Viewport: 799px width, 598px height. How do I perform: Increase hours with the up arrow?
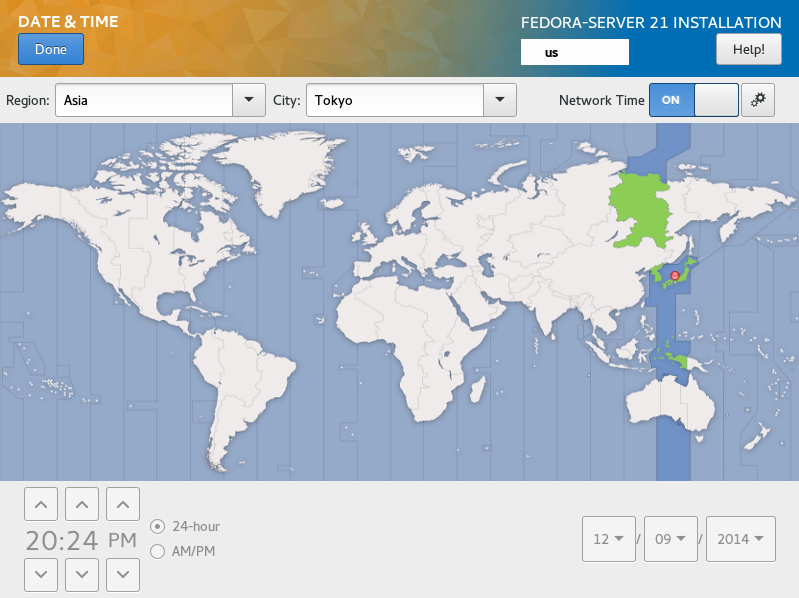coord(41,504)
